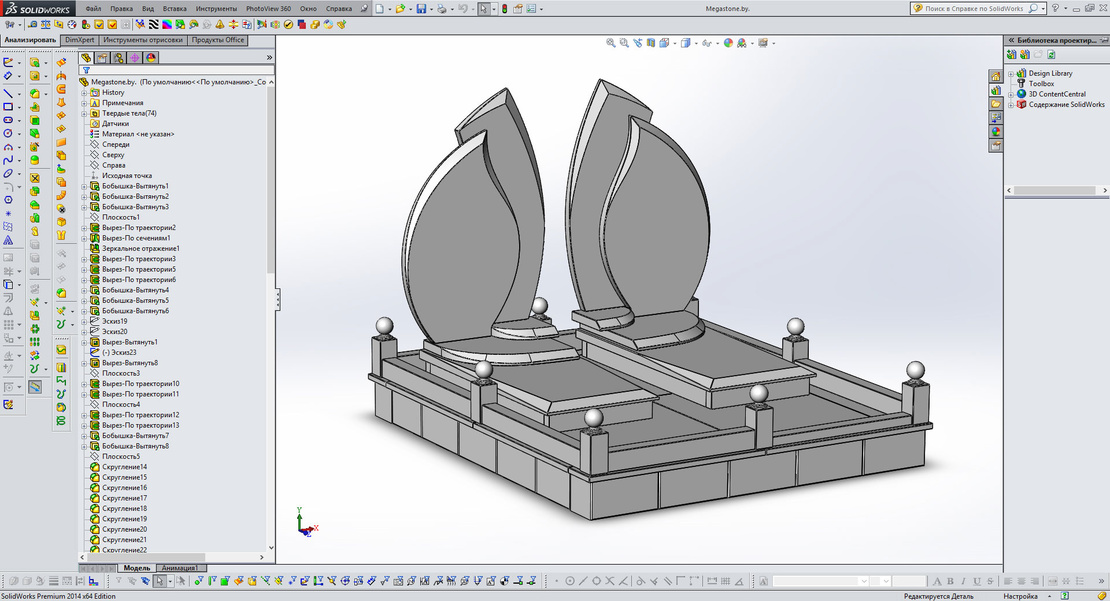Click the Save icon in the top toolbar
The width and height of the screenshot is (1110, 601).
[422, 9]
